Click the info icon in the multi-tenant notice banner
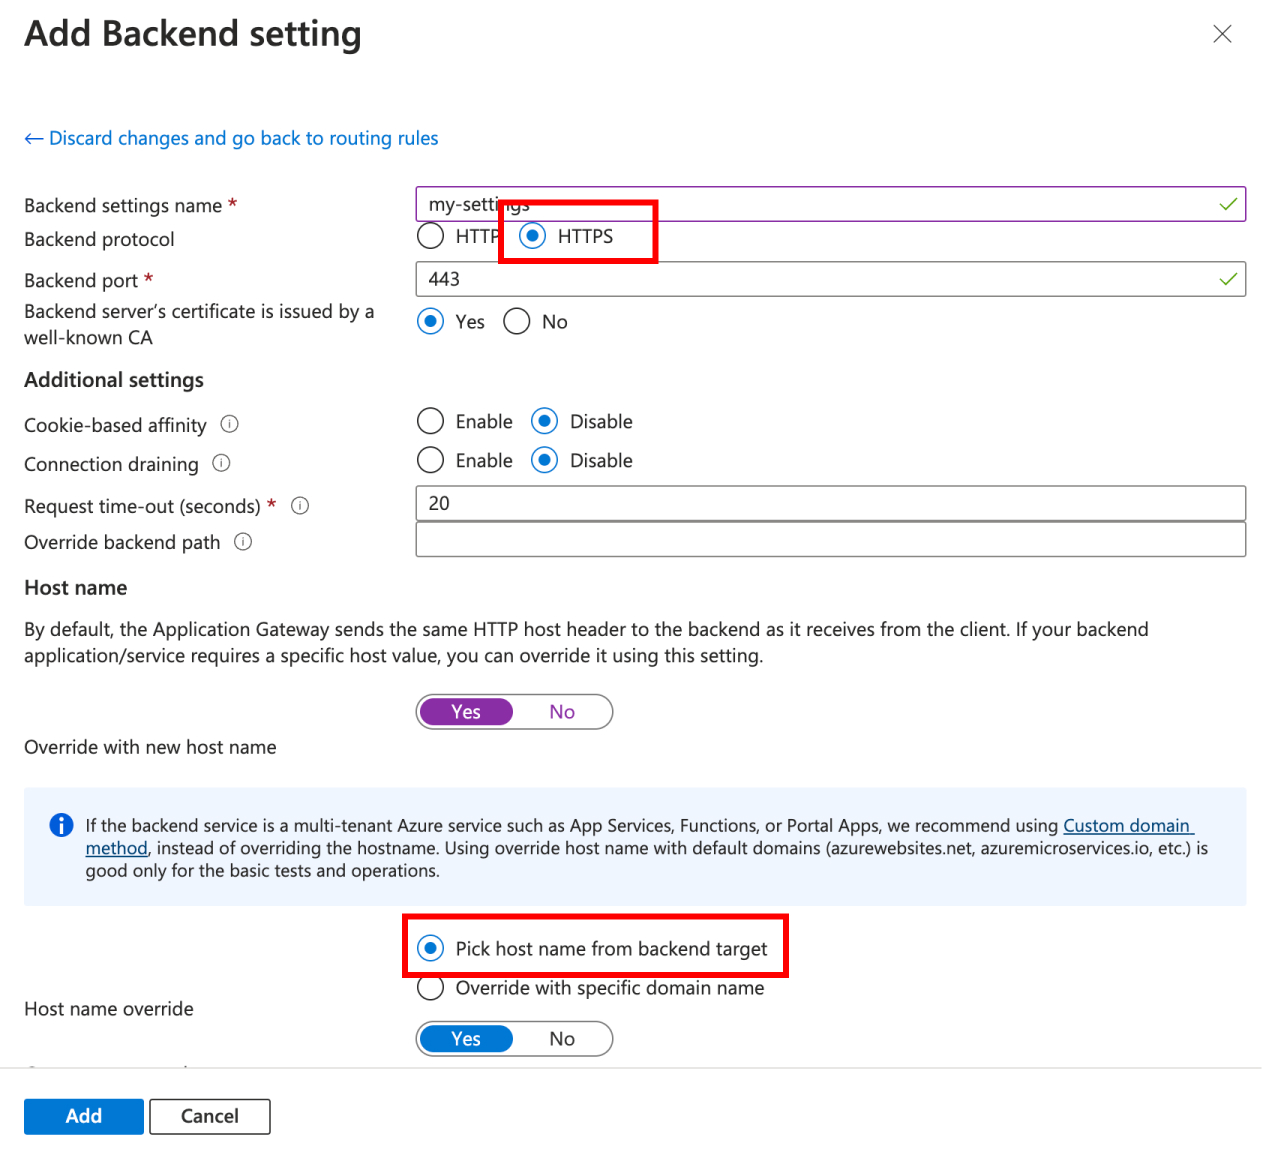This screenshot has height=1156, width=1262. coord(61,825)
